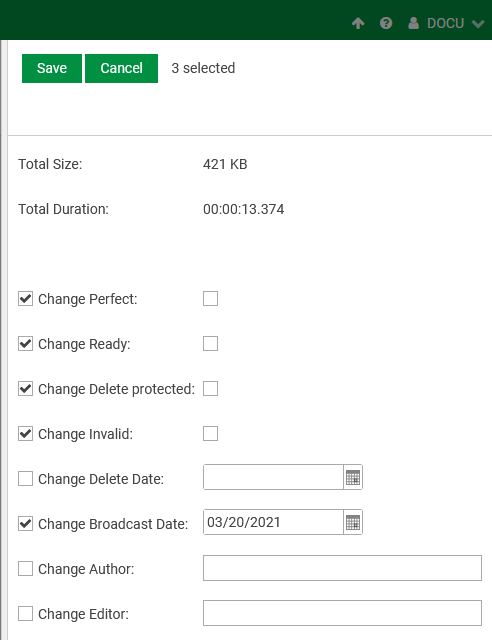
Task: Open the DOCU account menu
Action: click(445, 23)
